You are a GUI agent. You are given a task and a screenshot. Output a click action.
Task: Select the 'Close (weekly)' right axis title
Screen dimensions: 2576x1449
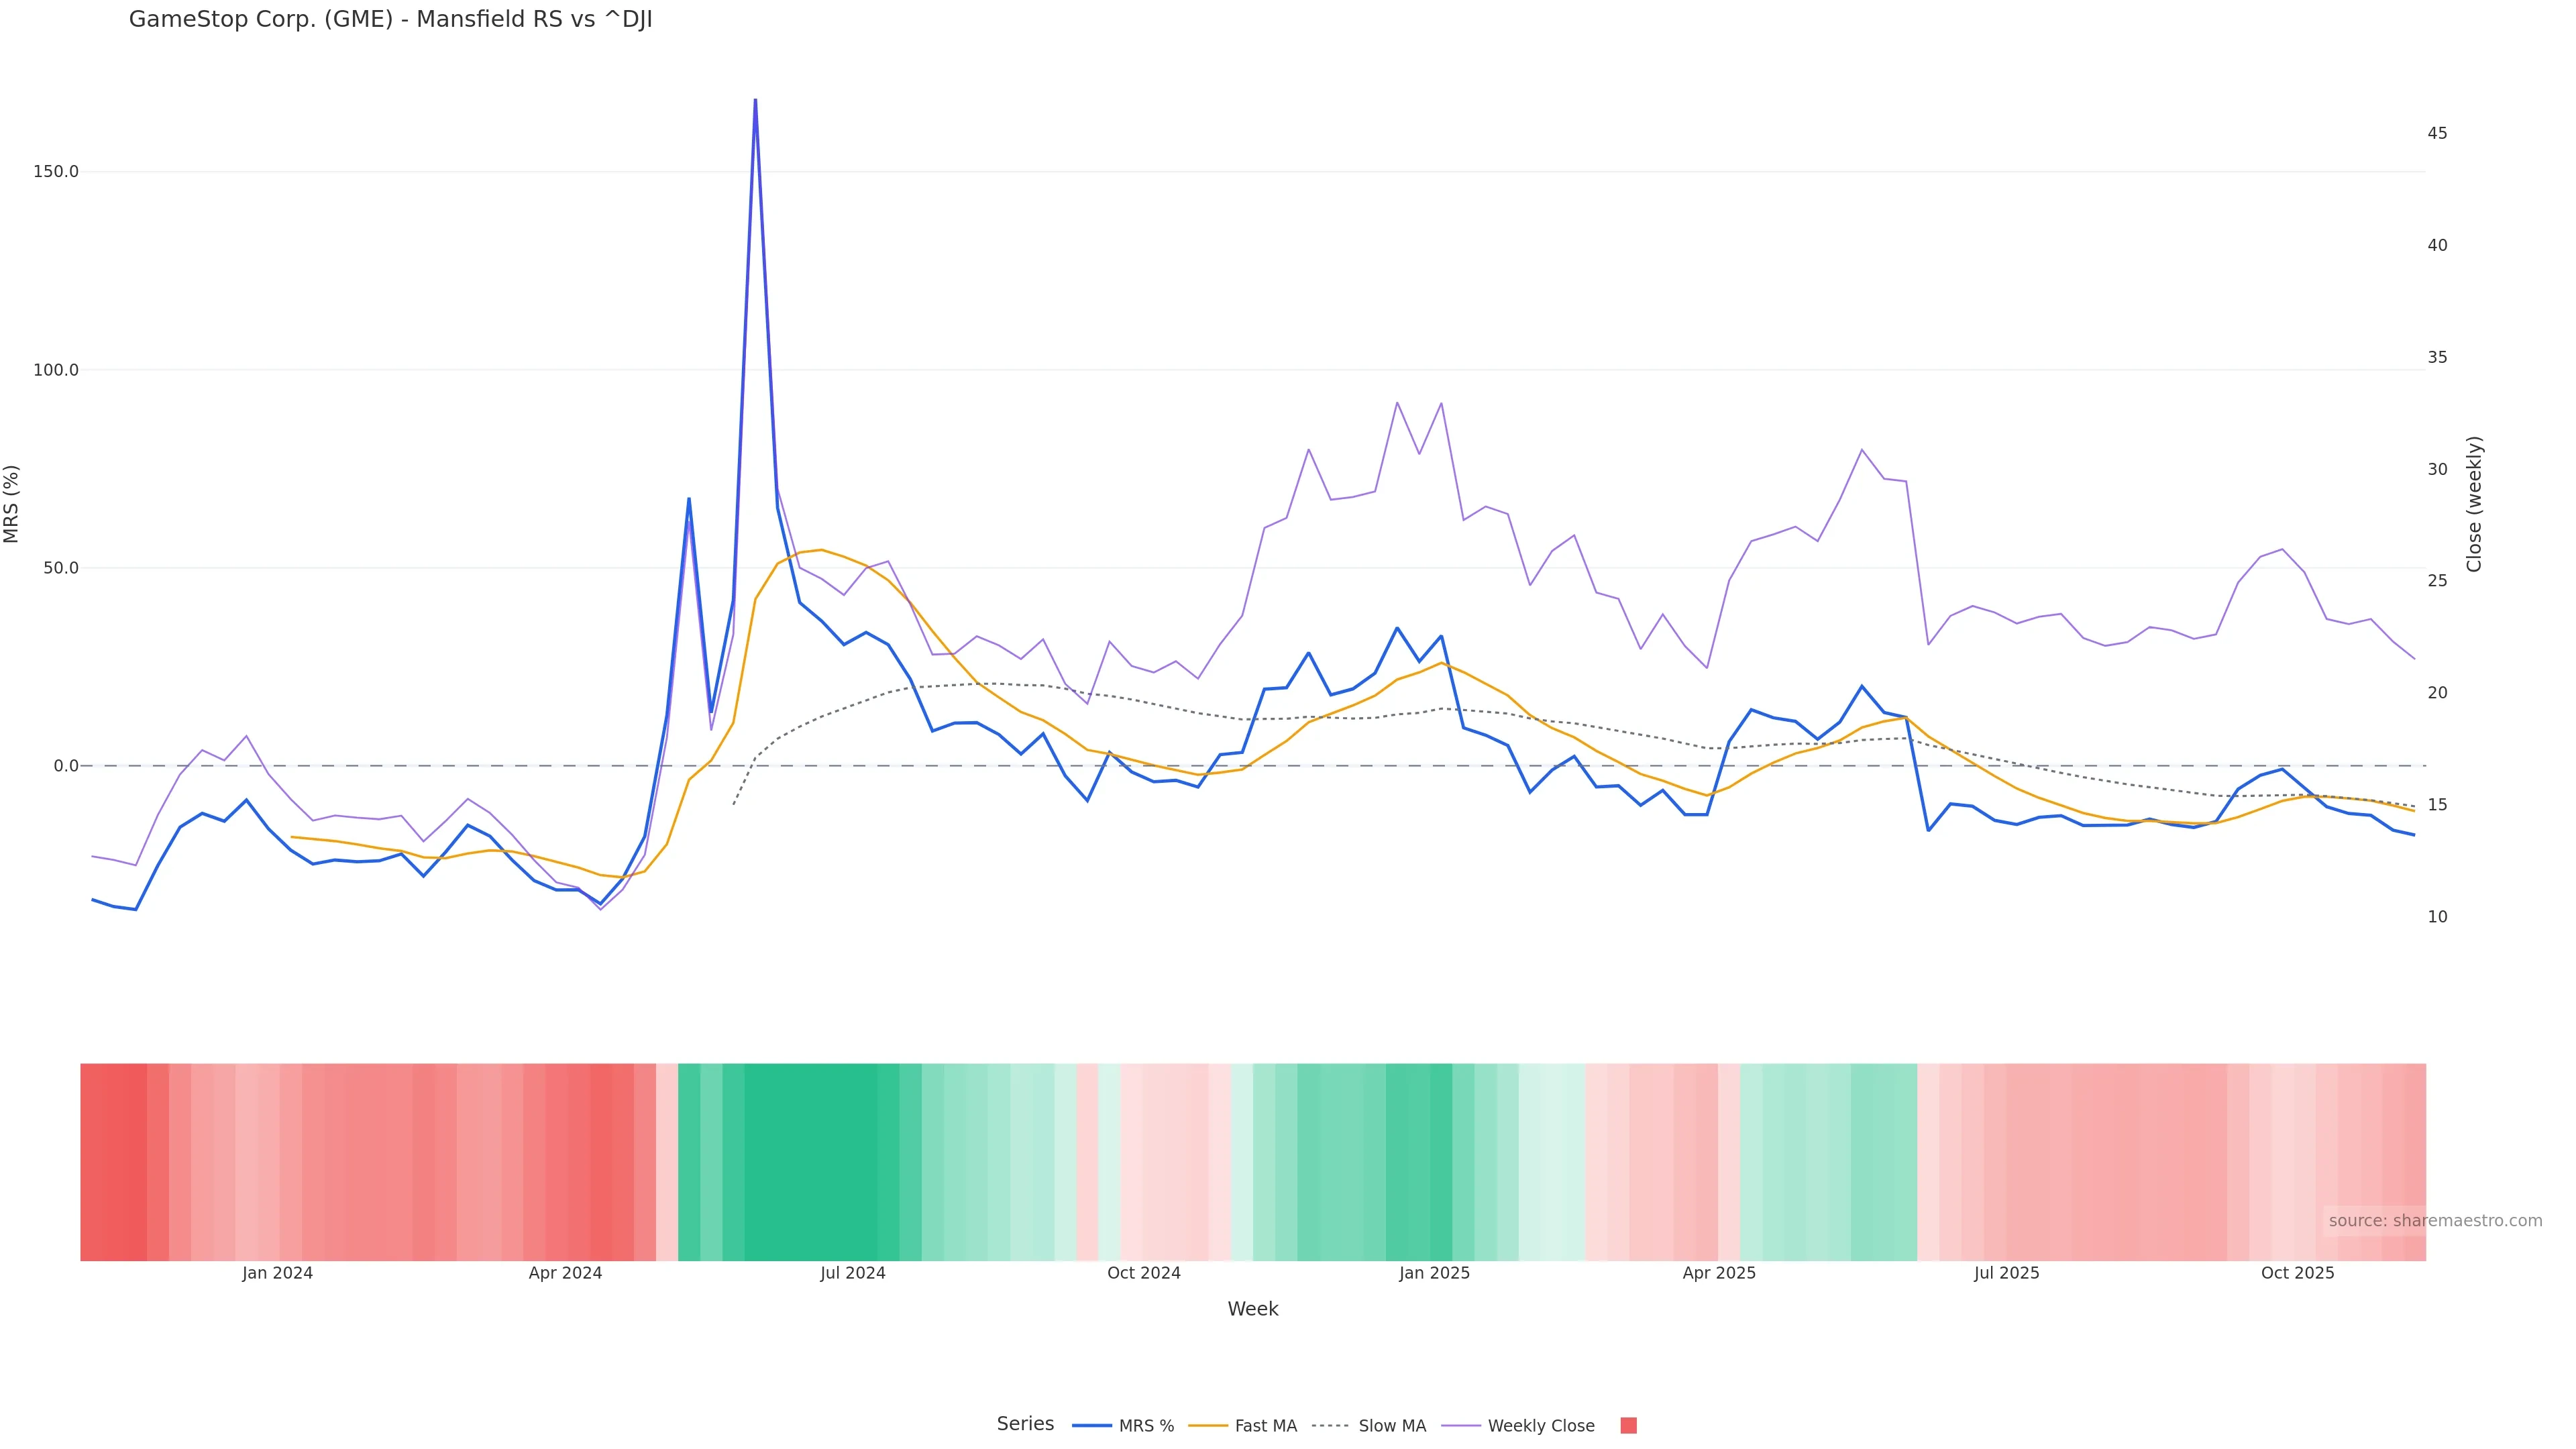[x=2474, y=504]
